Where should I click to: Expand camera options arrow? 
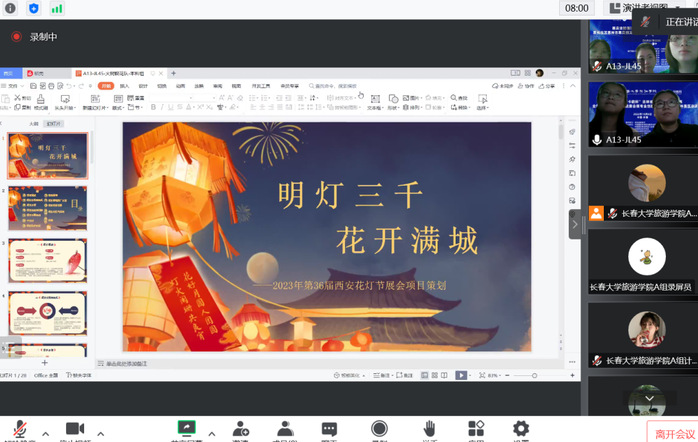(100, 432)
